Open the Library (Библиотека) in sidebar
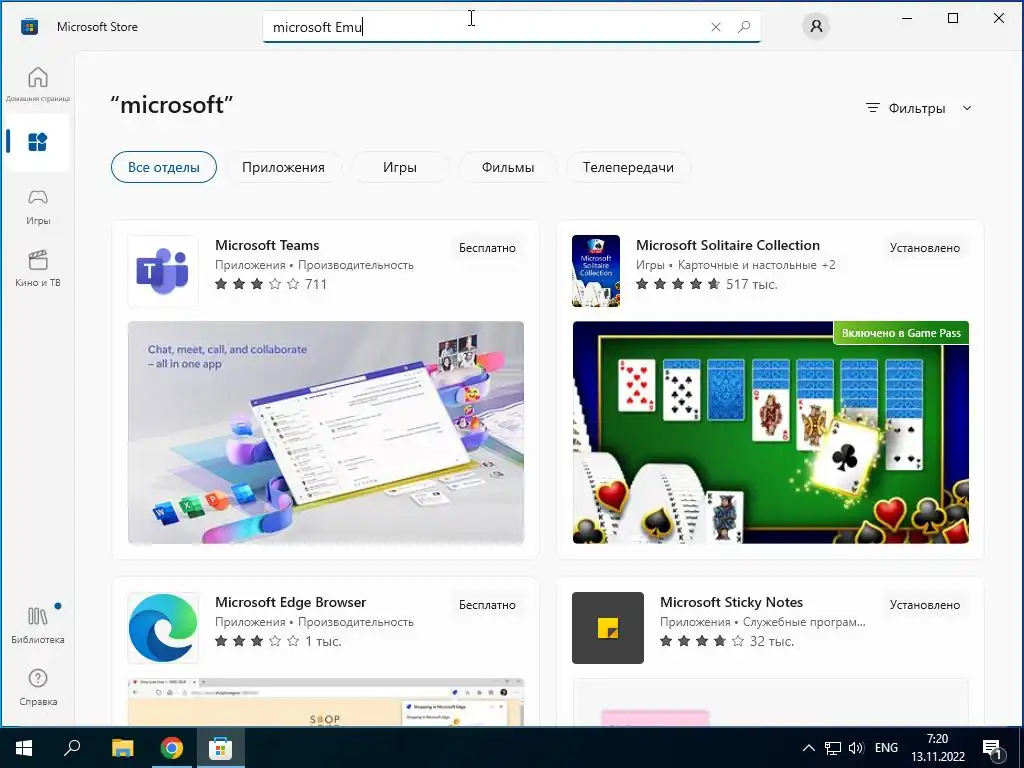The image size is (1024, 768). click(38, 625)
